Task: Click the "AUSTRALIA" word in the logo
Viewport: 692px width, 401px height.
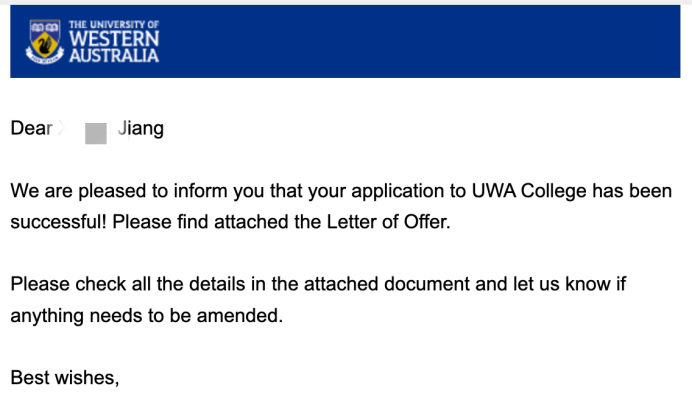Action: pyautogui.click(x=114, y=56)
